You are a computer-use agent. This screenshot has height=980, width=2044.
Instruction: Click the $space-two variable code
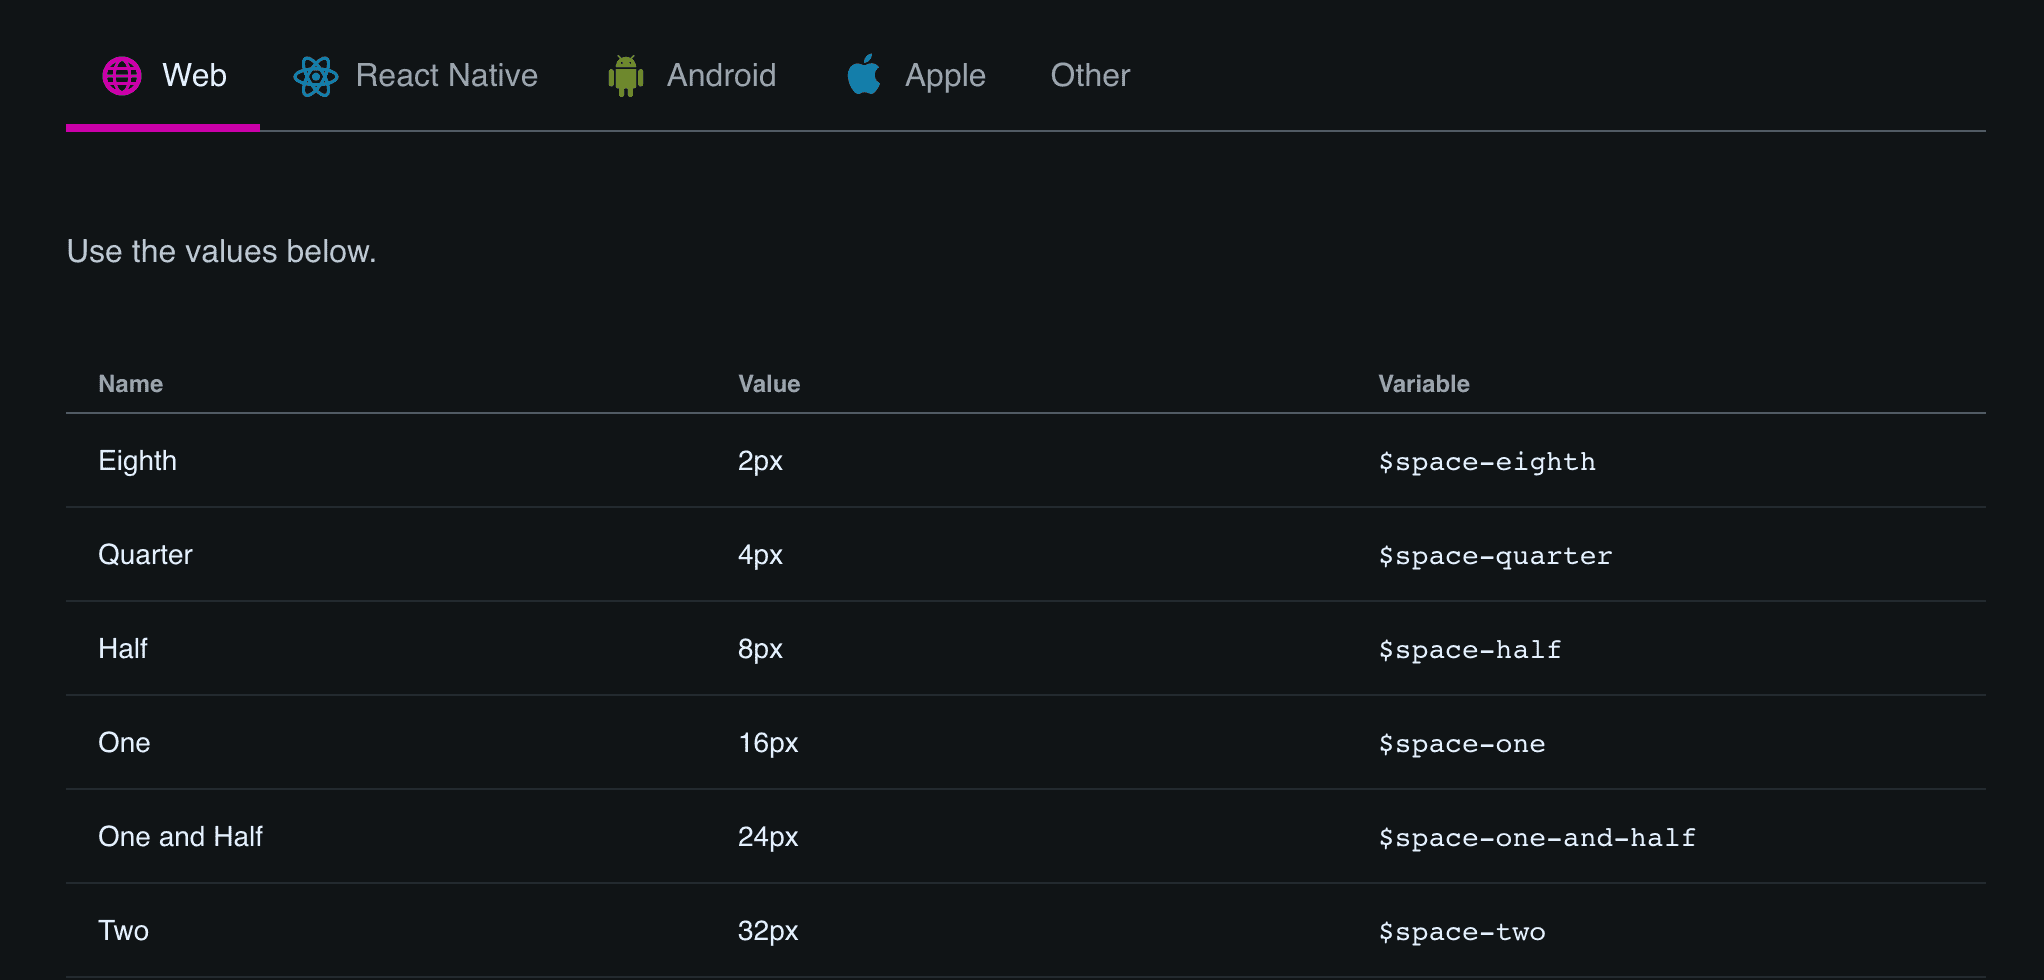coord(1461,932)
